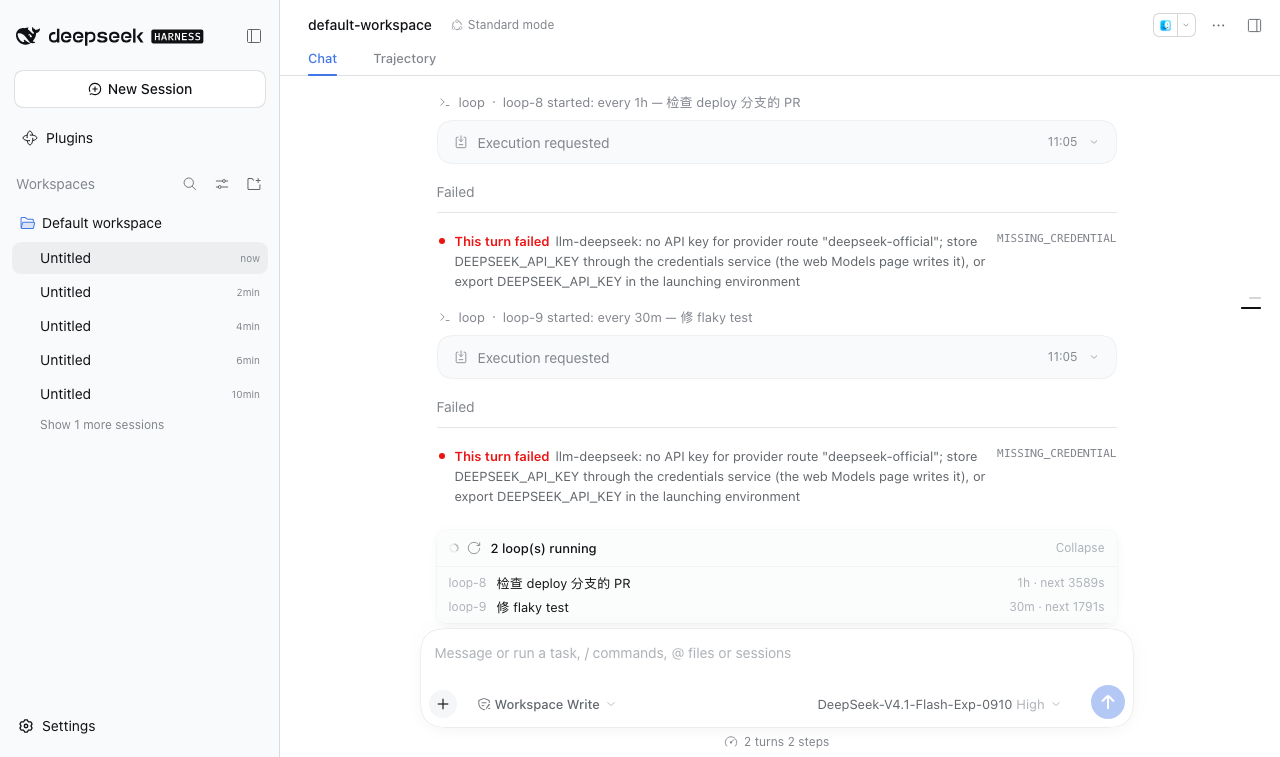Click the 1h · next 3589s timer
This screenshot has height=757, width=1280.
1061,582
